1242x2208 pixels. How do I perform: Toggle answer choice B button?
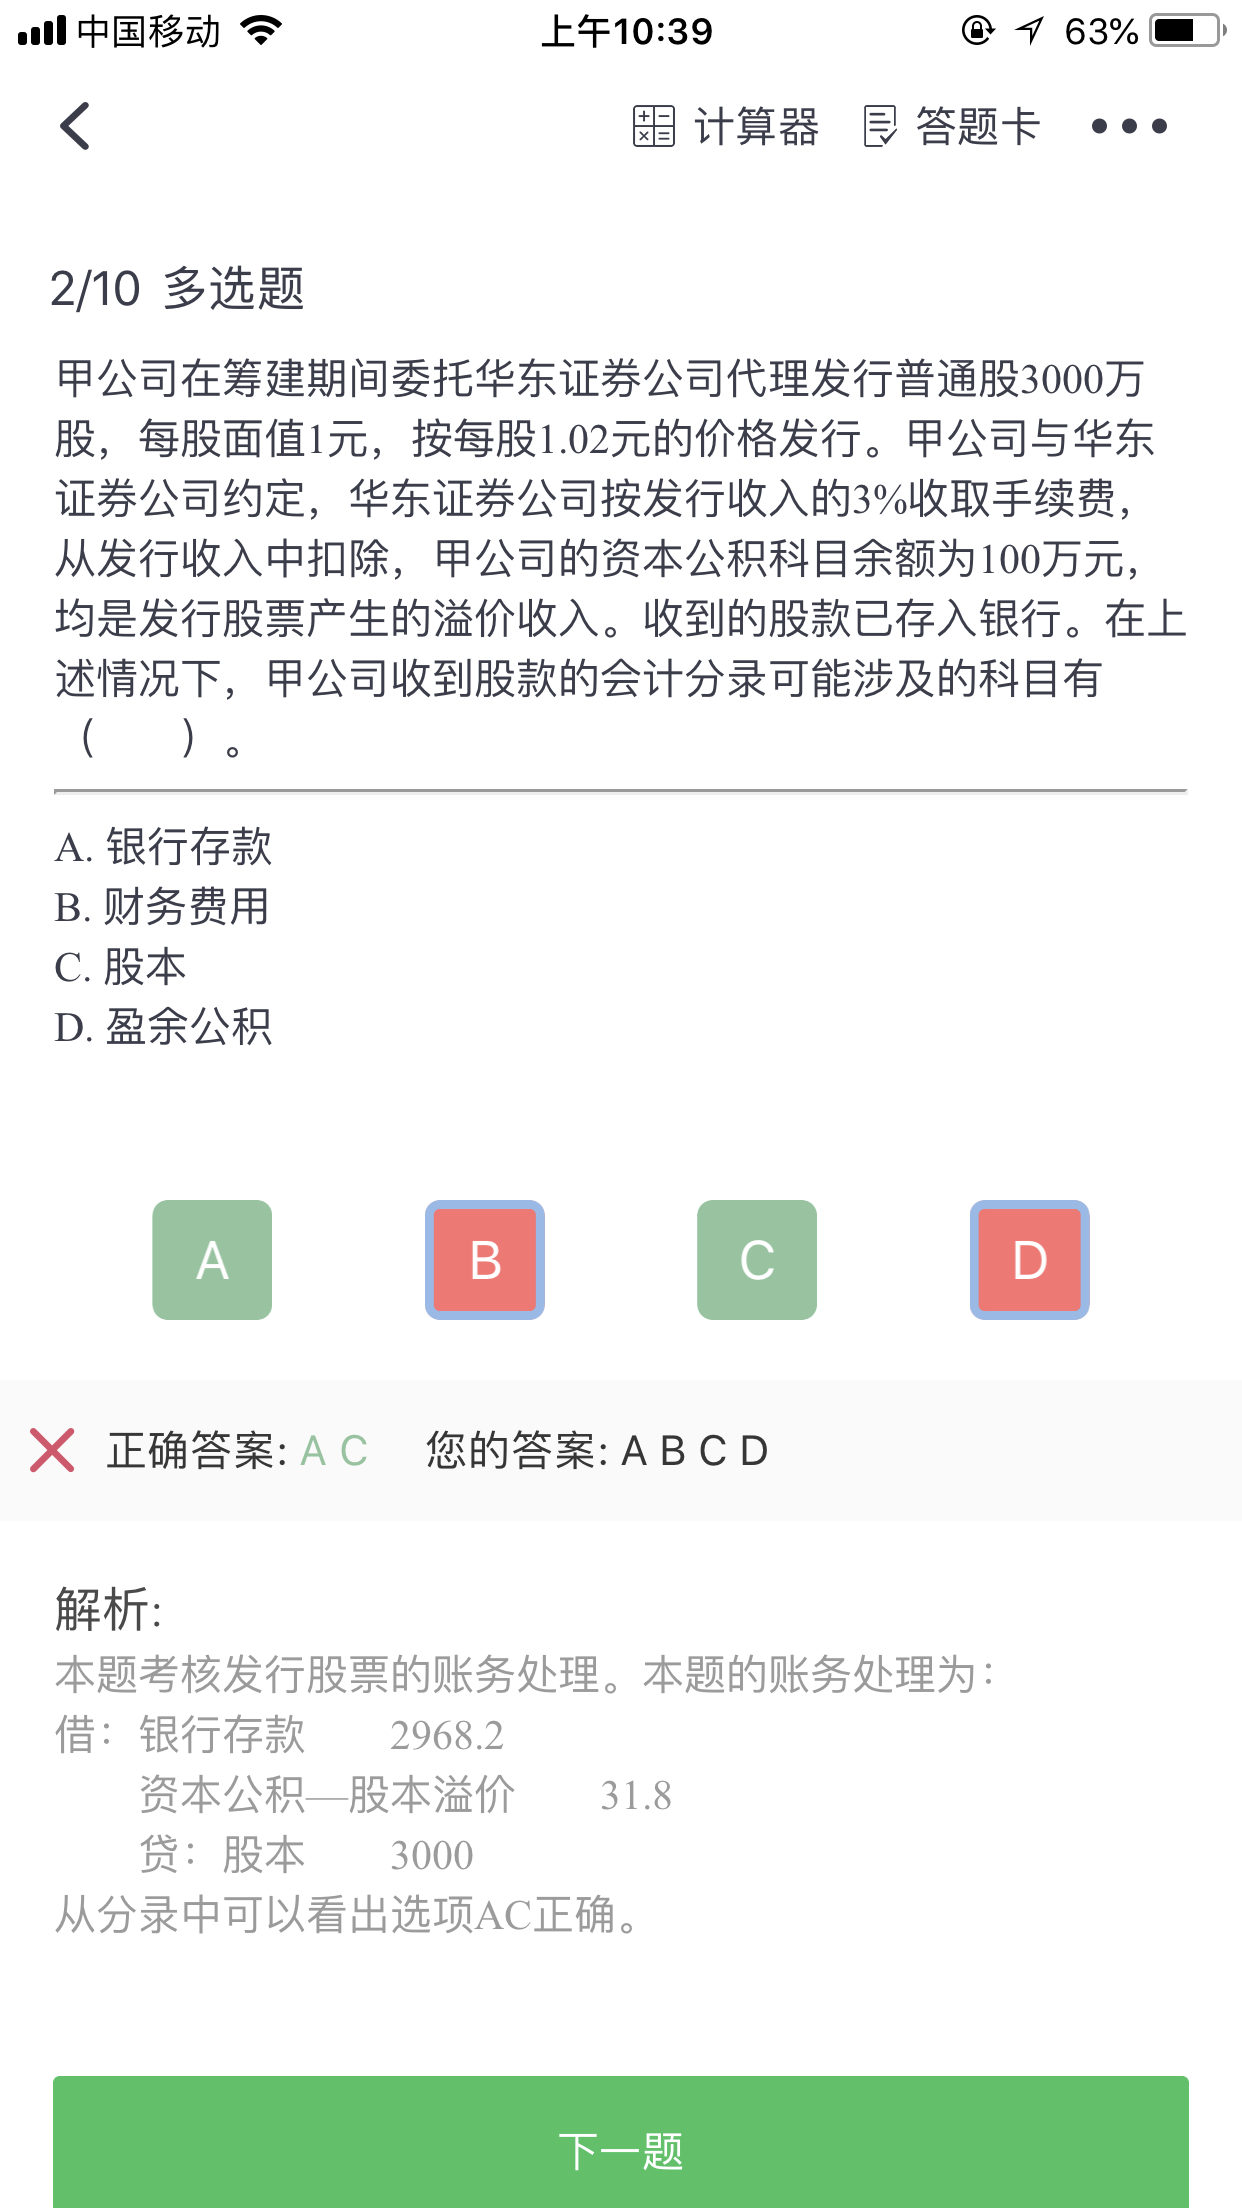click(x=485, y=1260)
